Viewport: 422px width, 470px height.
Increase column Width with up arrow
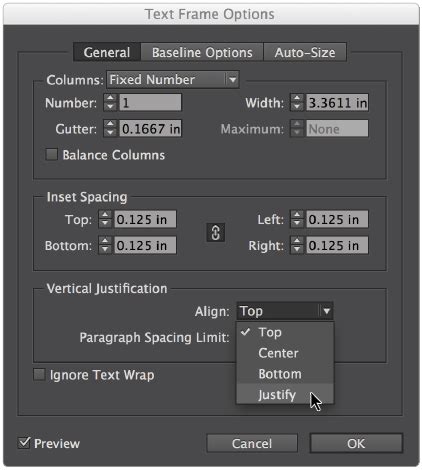296,98
